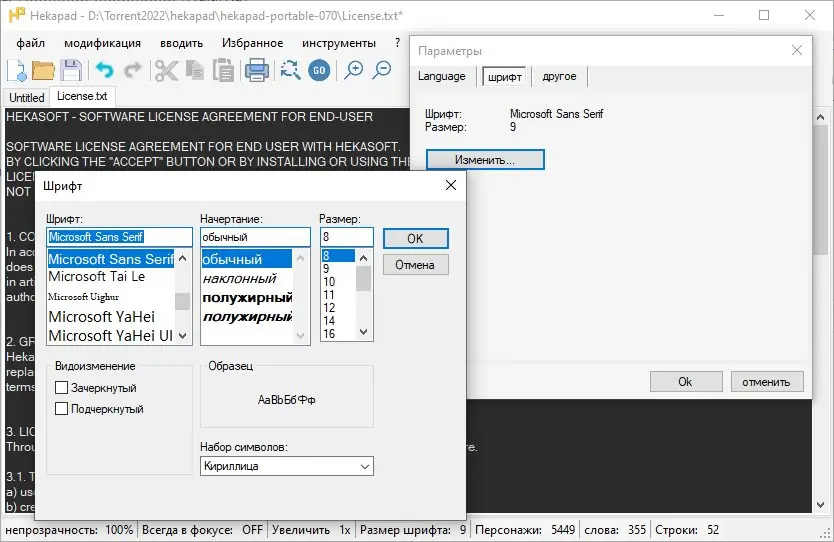Enable Подчеркнутый underline checkbox
Image resolution: width=834 pixels, height=542 pixels.
(x=62, y=408)
